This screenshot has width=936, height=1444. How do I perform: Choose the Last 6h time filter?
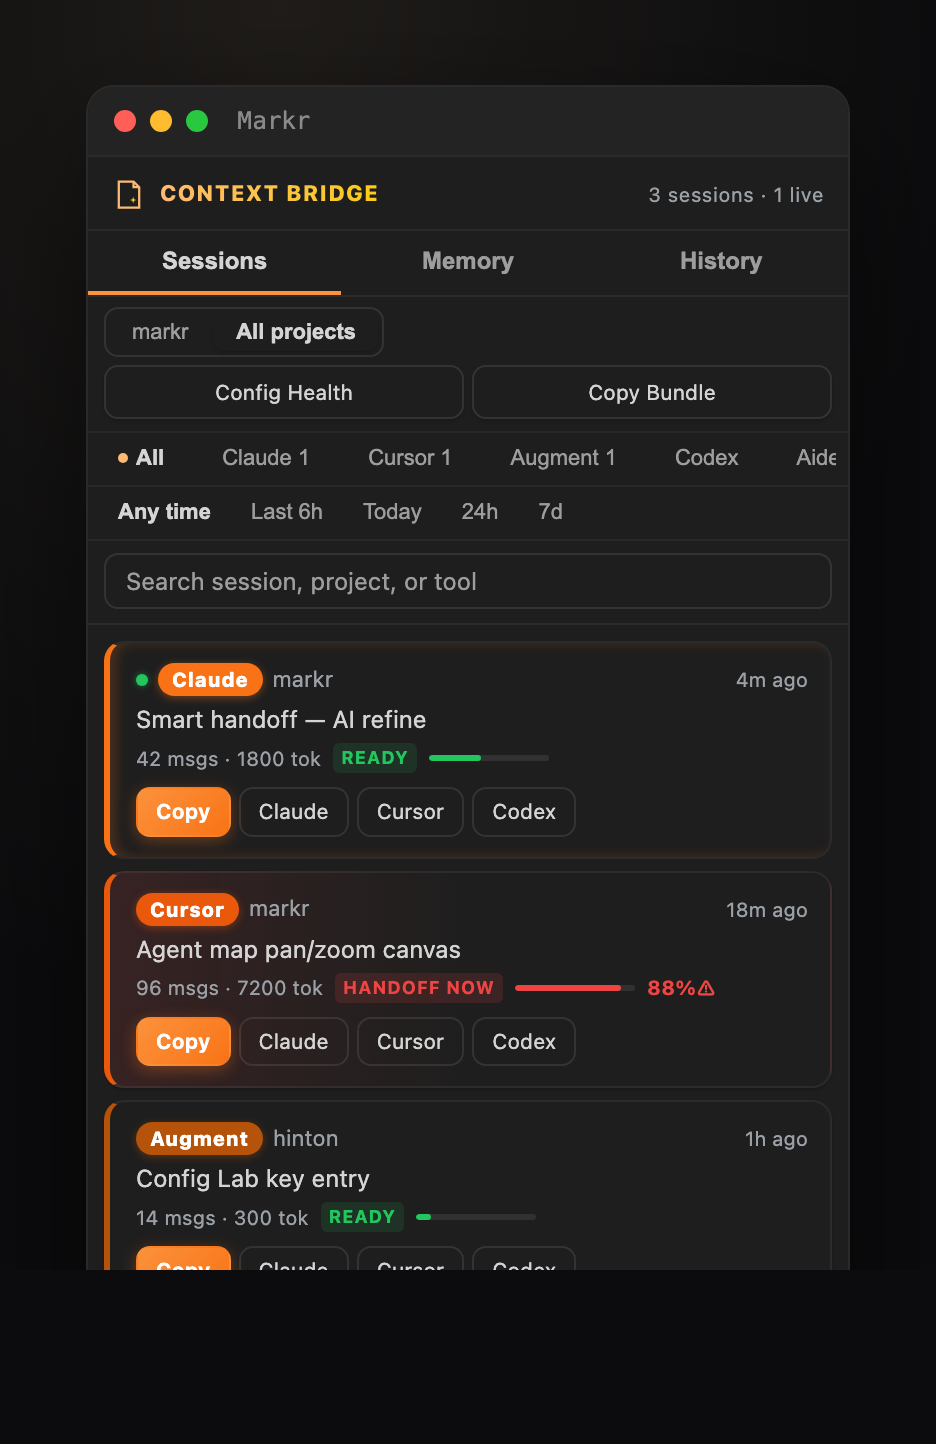pyautogui.click(x=287, y=512)
